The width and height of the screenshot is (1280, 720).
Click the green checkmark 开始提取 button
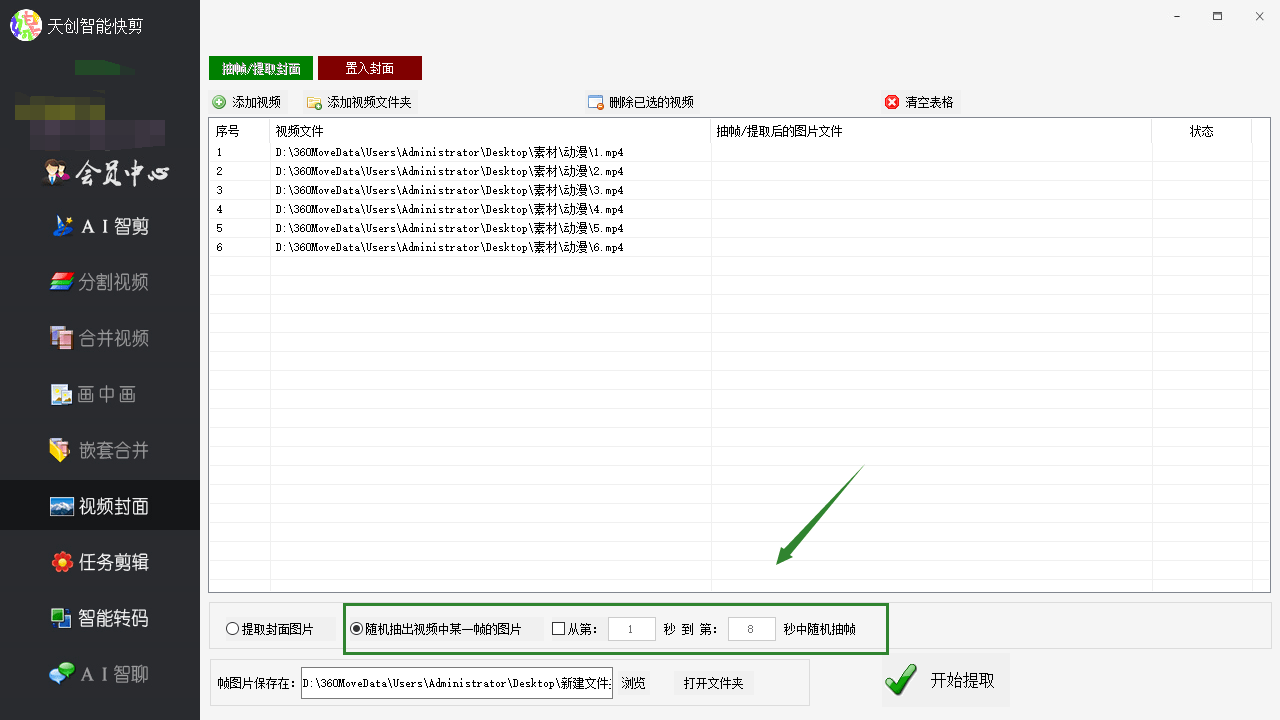pyautogui.click(x=945, y=680)
